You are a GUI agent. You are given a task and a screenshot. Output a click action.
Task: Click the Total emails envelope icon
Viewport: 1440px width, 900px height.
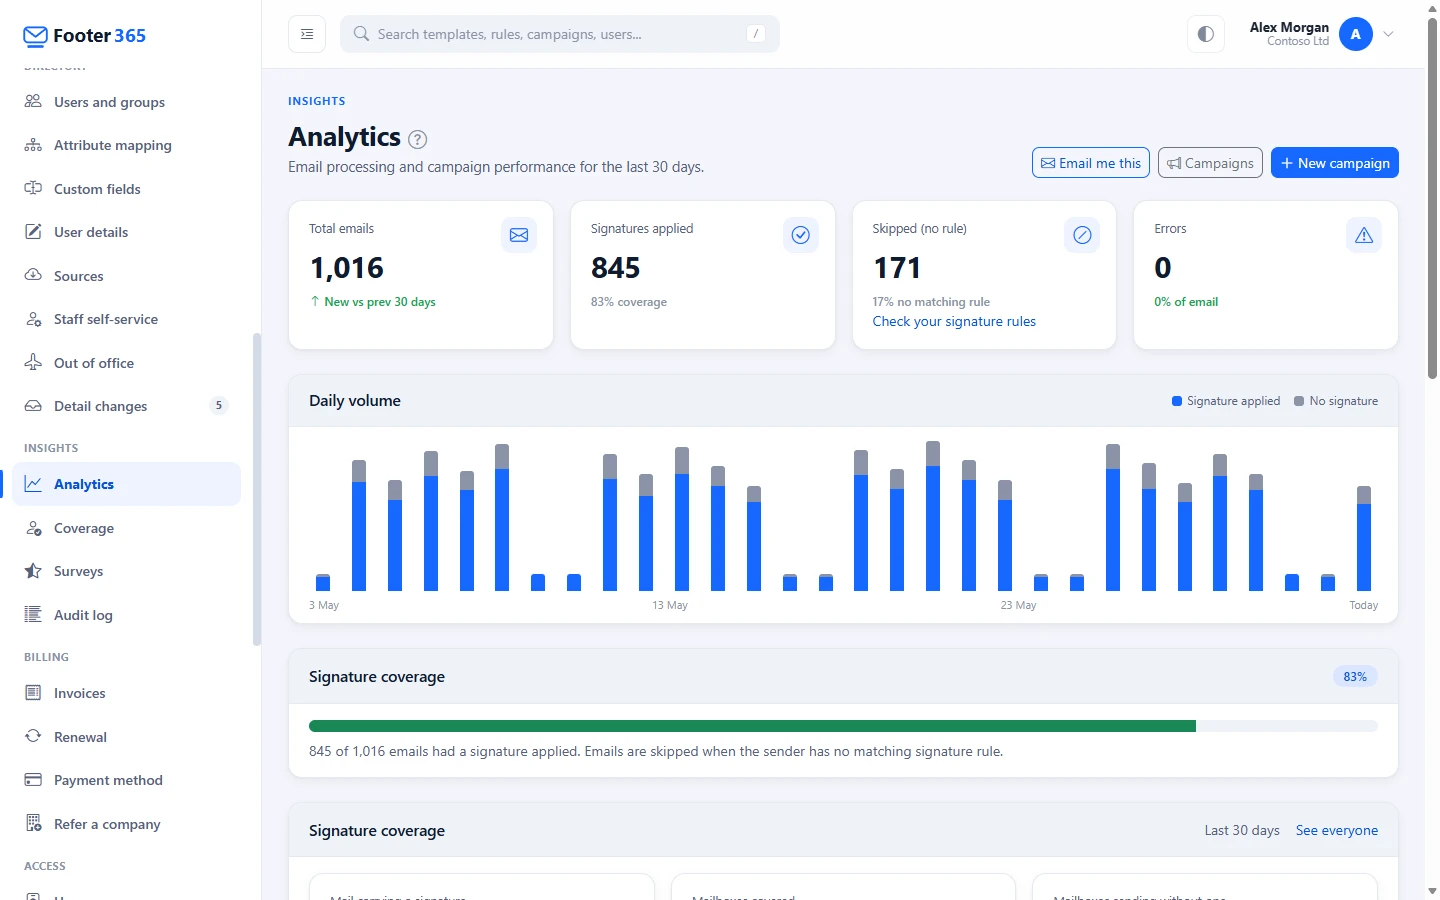coord(519,235)
